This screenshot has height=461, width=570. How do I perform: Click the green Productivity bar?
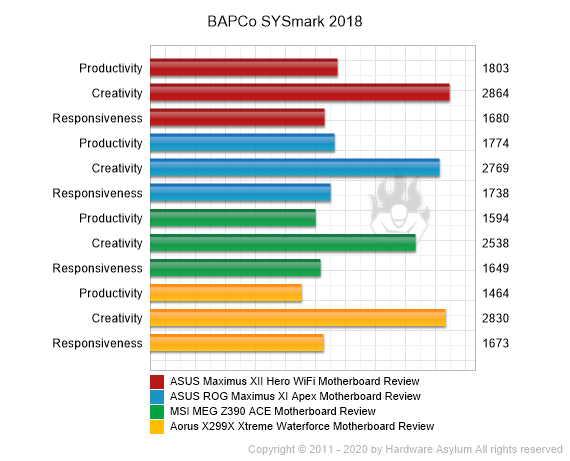coord(233,218)
